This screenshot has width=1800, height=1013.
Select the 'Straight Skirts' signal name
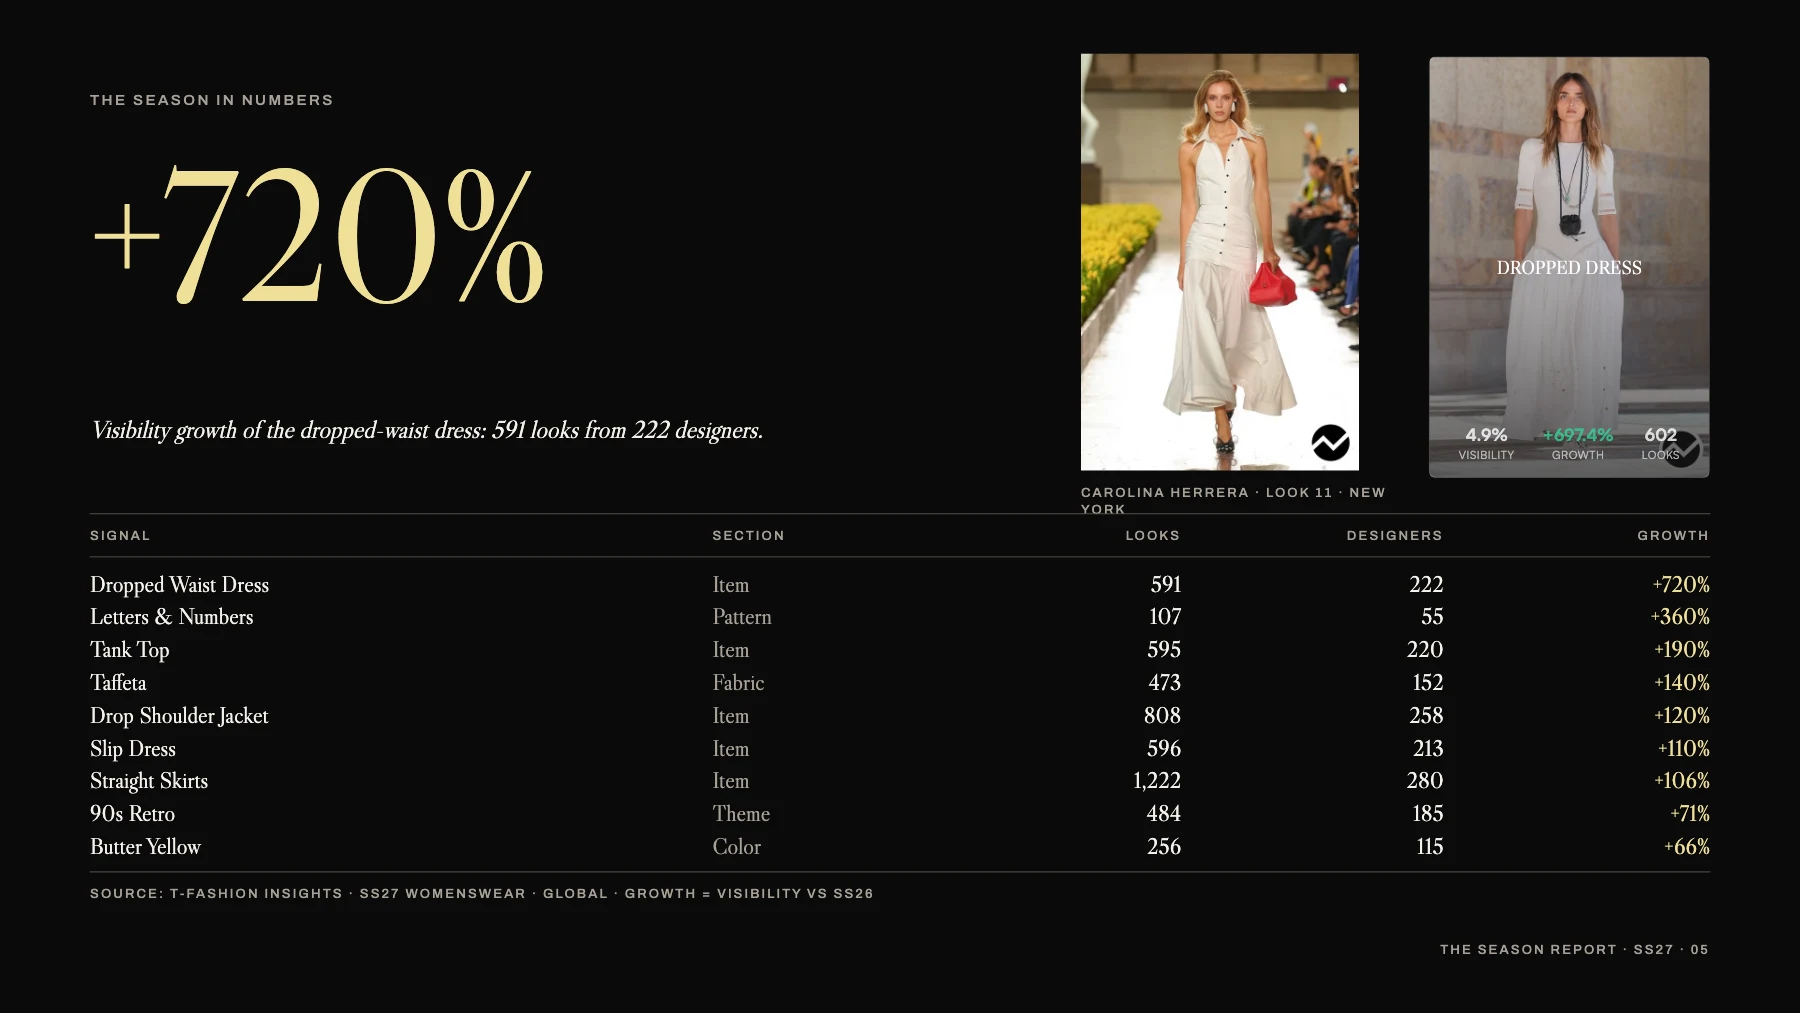tap(149, 781)
